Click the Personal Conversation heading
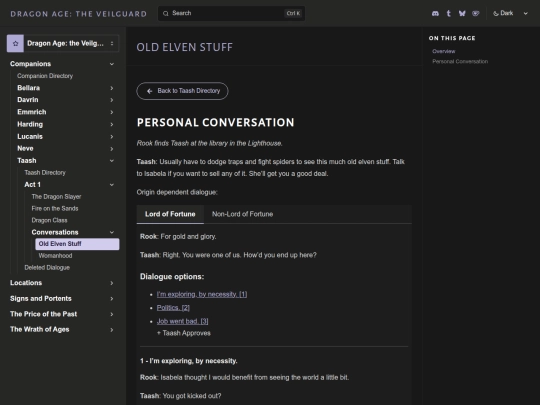The image size is (540, 405). [x=216, y=123]
